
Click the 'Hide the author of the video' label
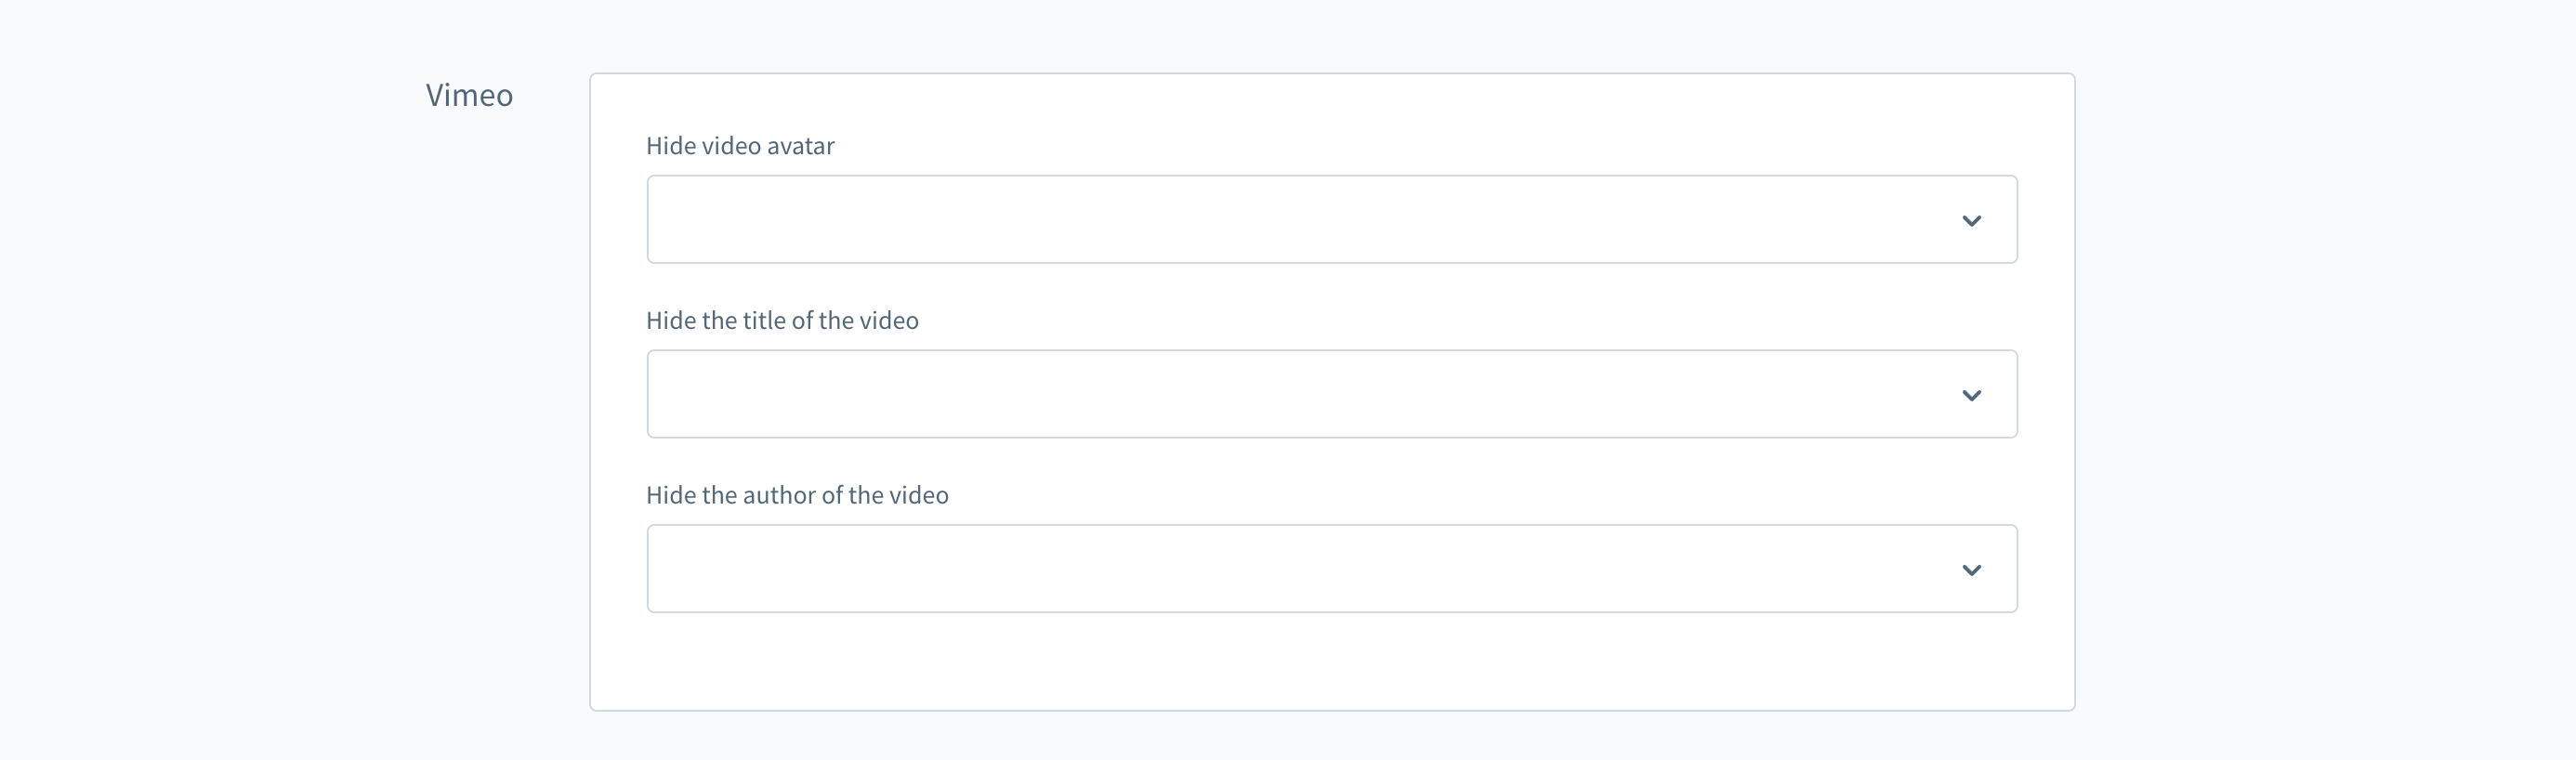[x=797, y=495]
